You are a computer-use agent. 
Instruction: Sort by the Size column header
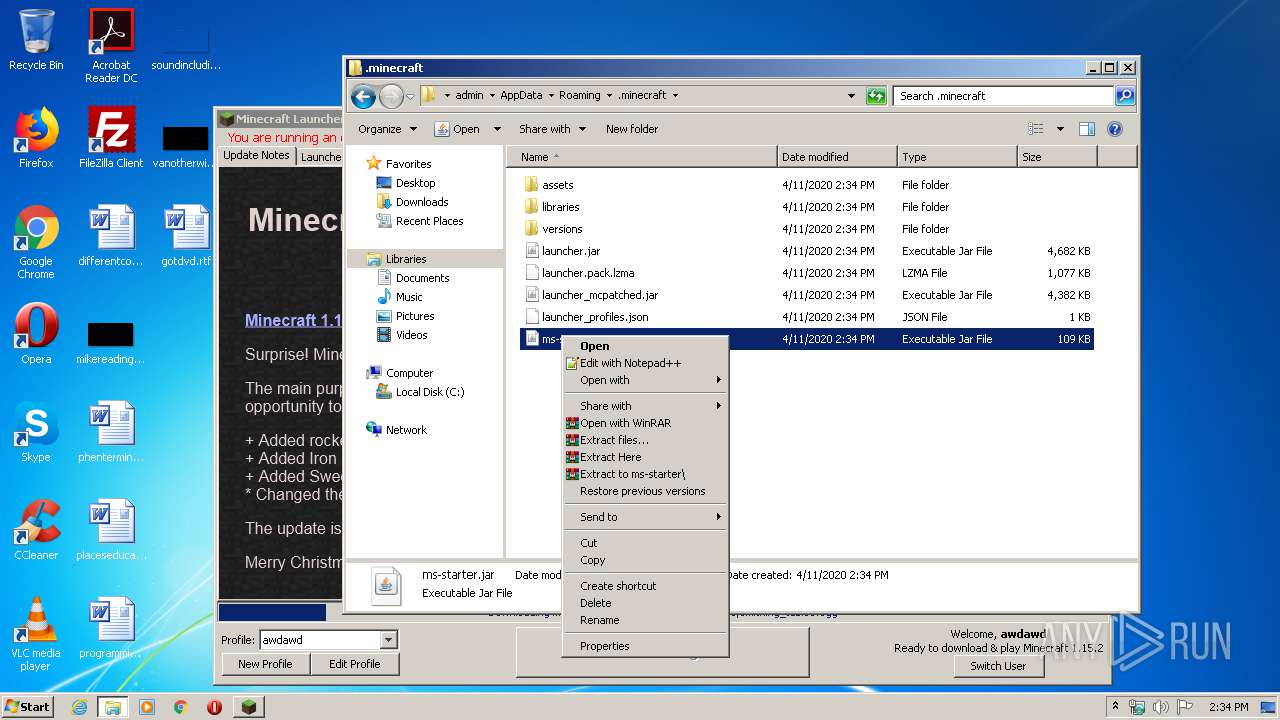[1057, 157]
